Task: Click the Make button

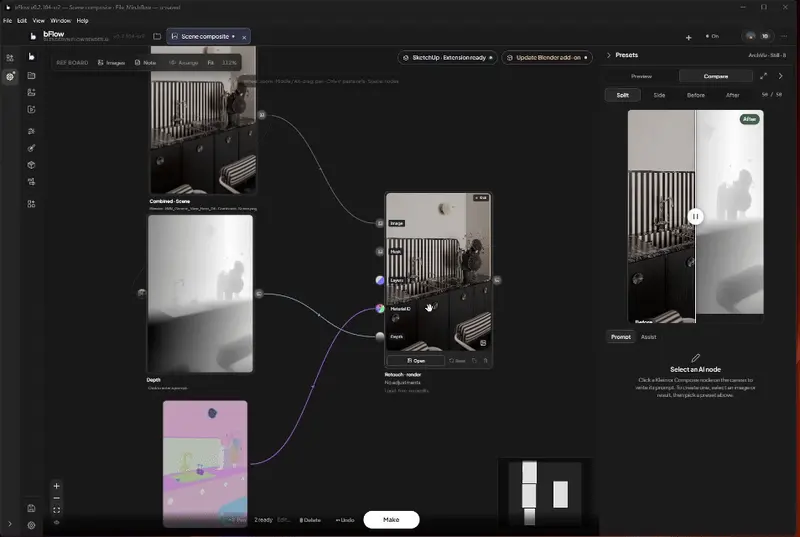Action: click(x=391, y=520)
